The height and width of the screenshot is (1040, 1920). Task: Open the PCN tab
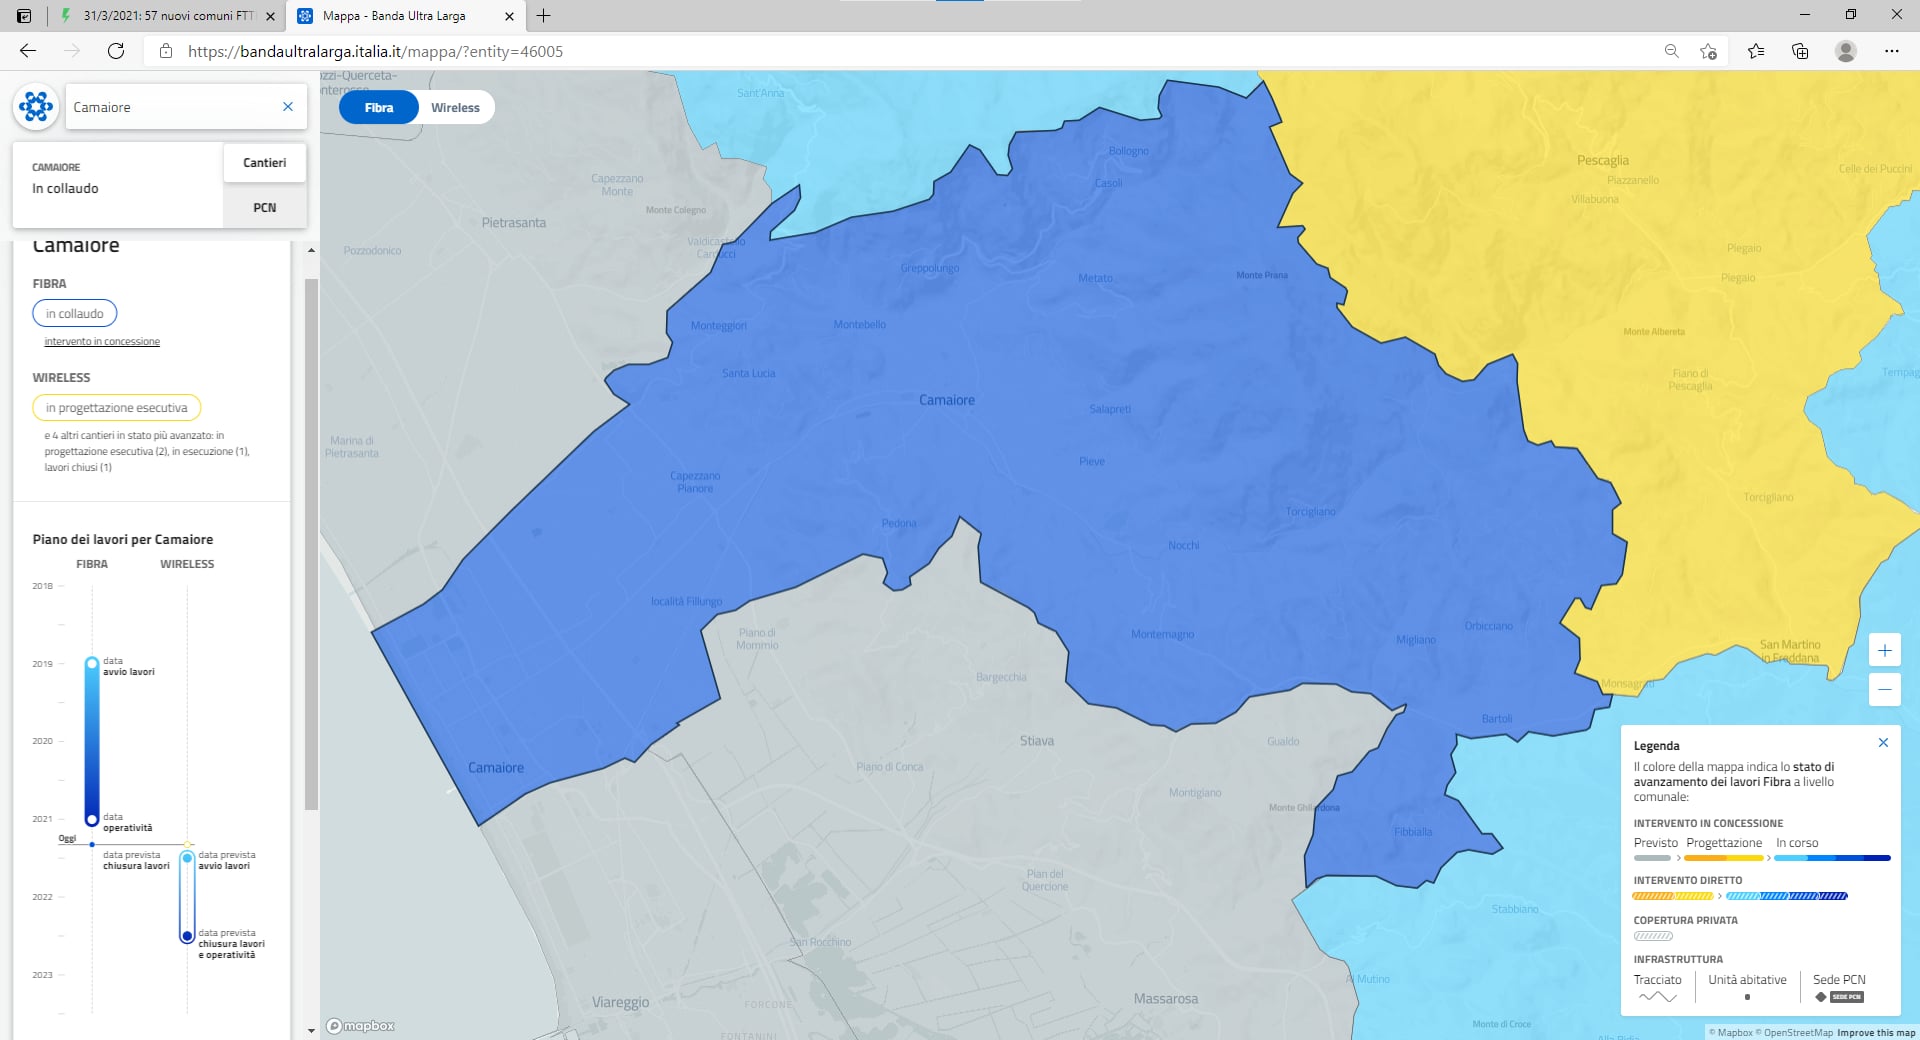[264, 208]
